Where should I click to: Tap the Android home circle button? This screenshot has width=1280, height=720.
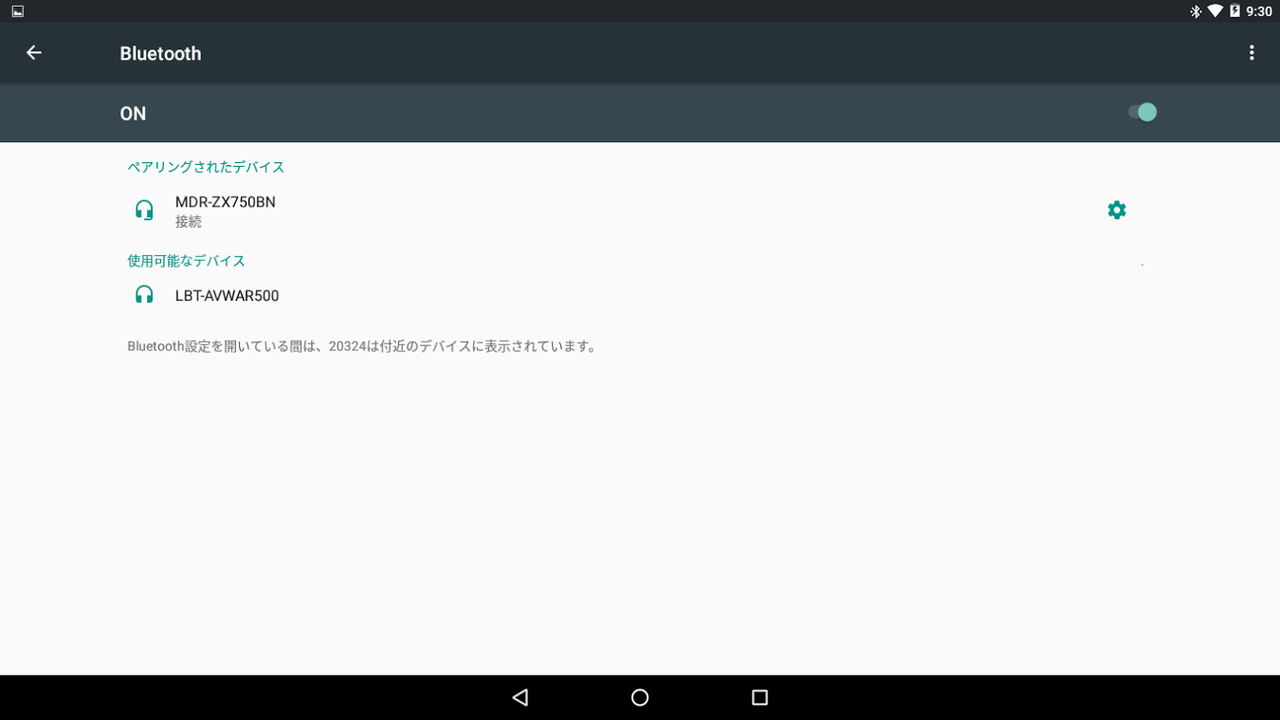tap(640, 697)
